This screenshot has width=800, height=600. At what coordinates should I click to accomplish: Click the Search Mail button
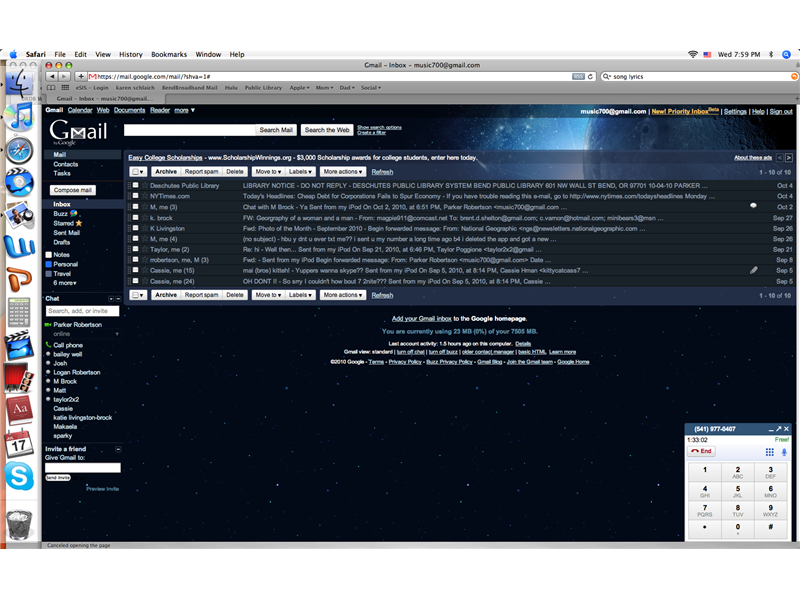pyautogui.click(x=276, y=130)
